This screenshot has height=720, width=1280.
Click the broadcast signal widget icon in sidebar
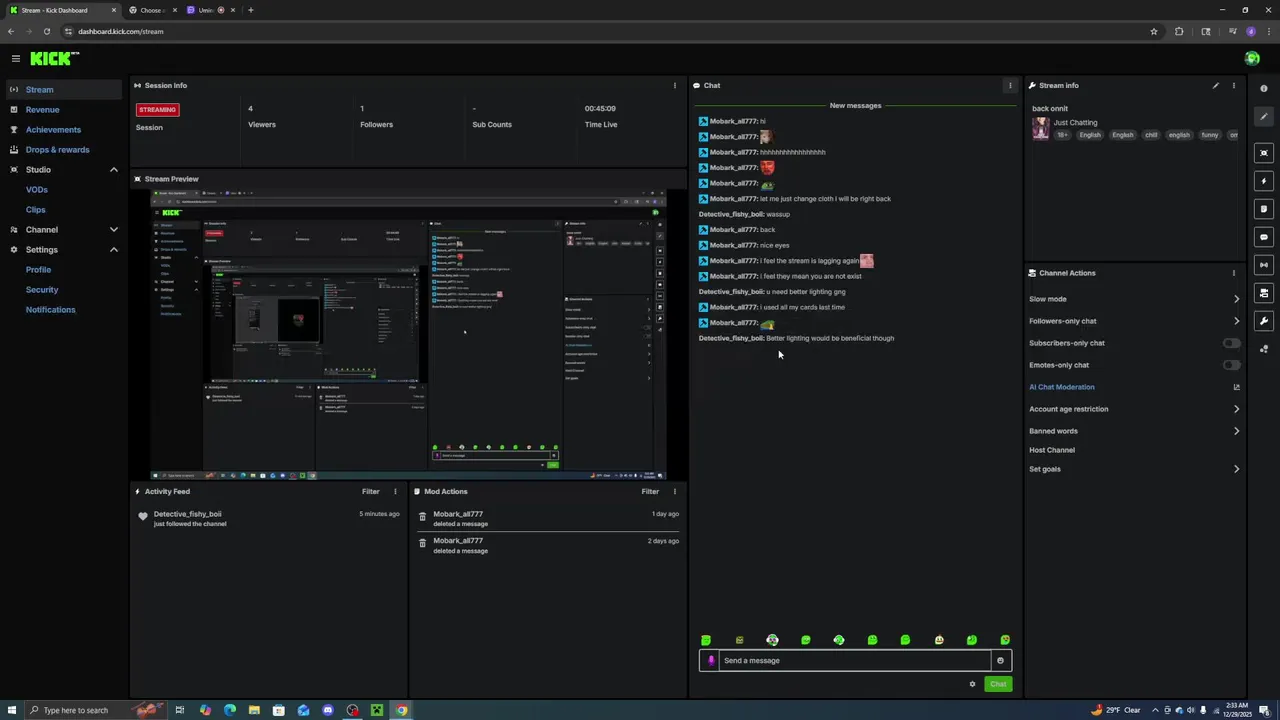point(1264,265)
